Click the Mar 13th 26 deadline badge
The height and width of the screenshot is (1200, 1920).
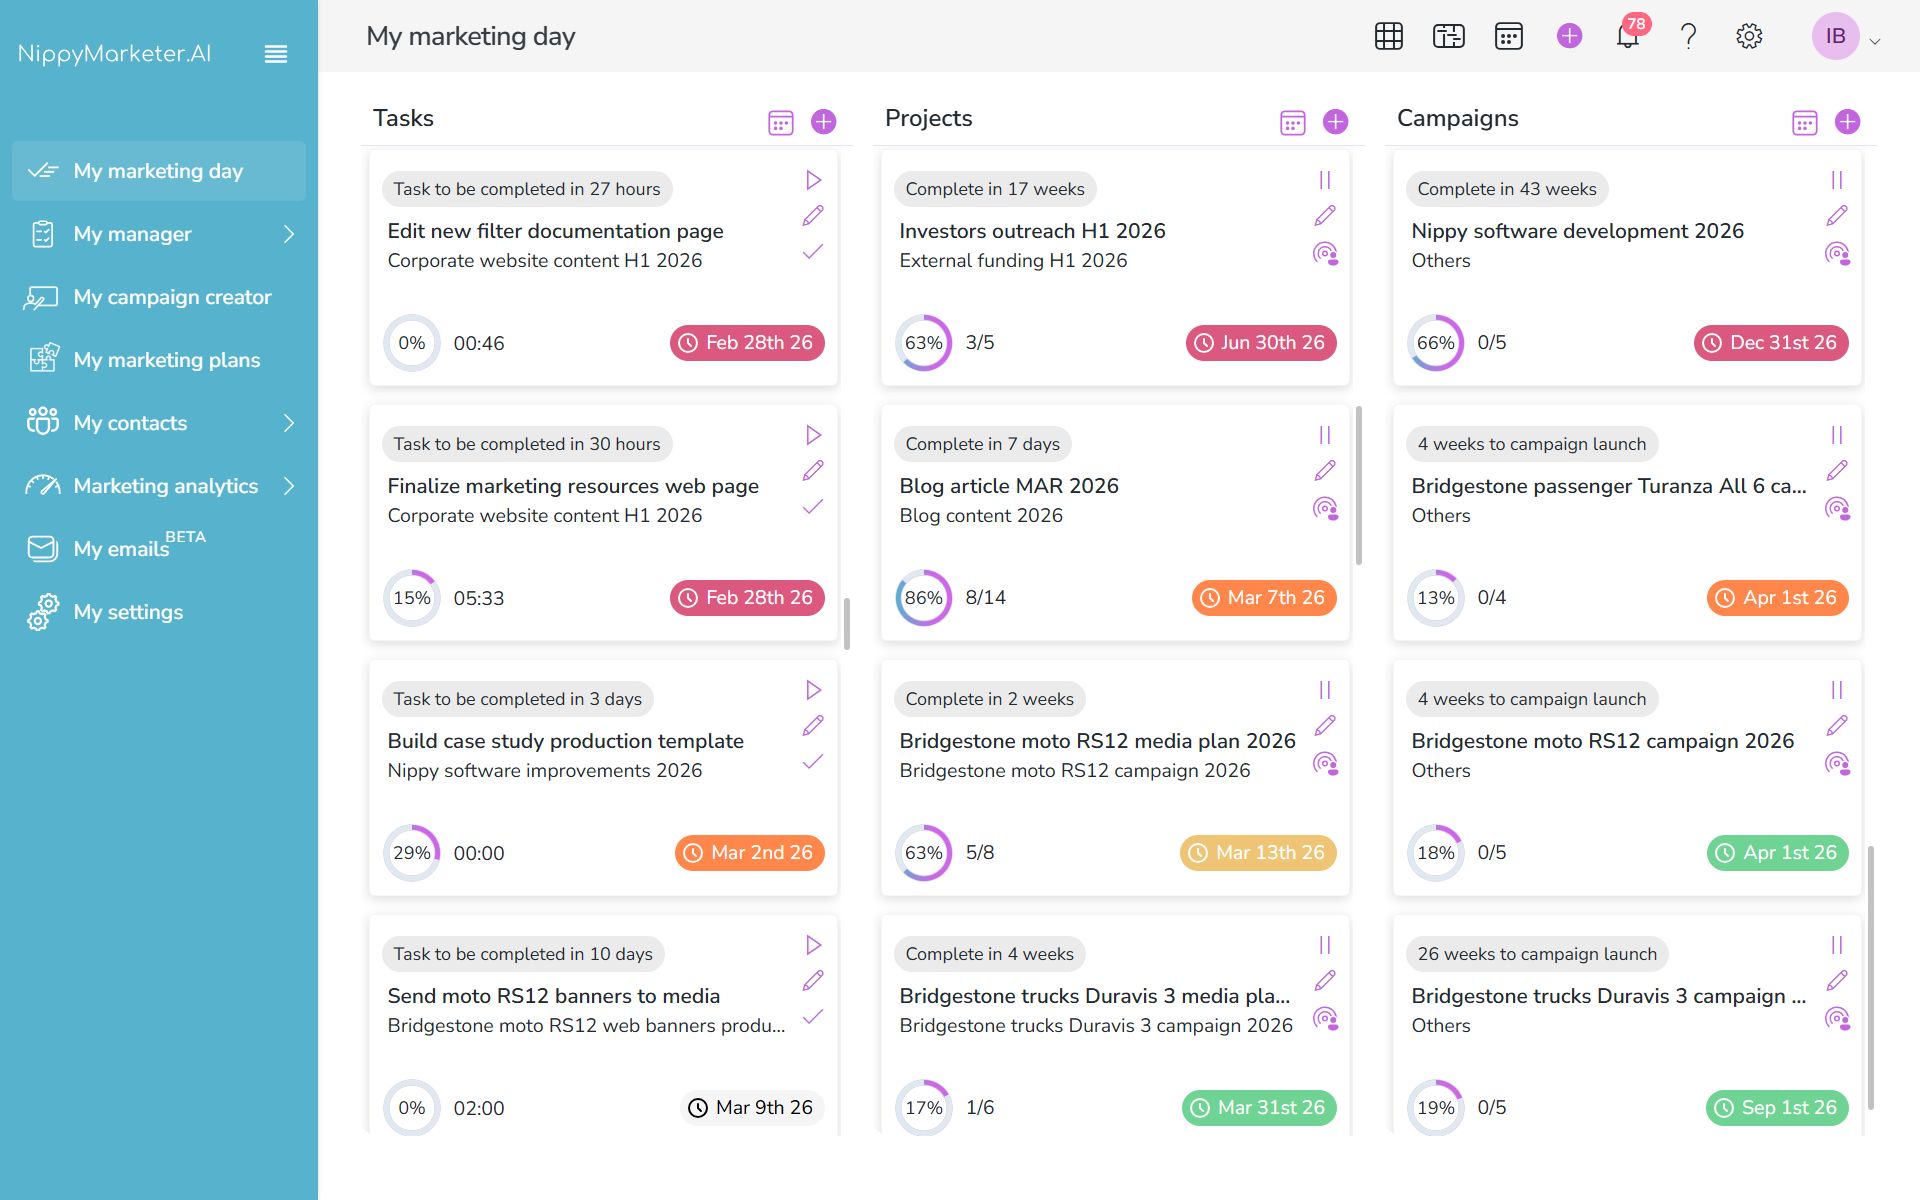tap(1258, 853)
